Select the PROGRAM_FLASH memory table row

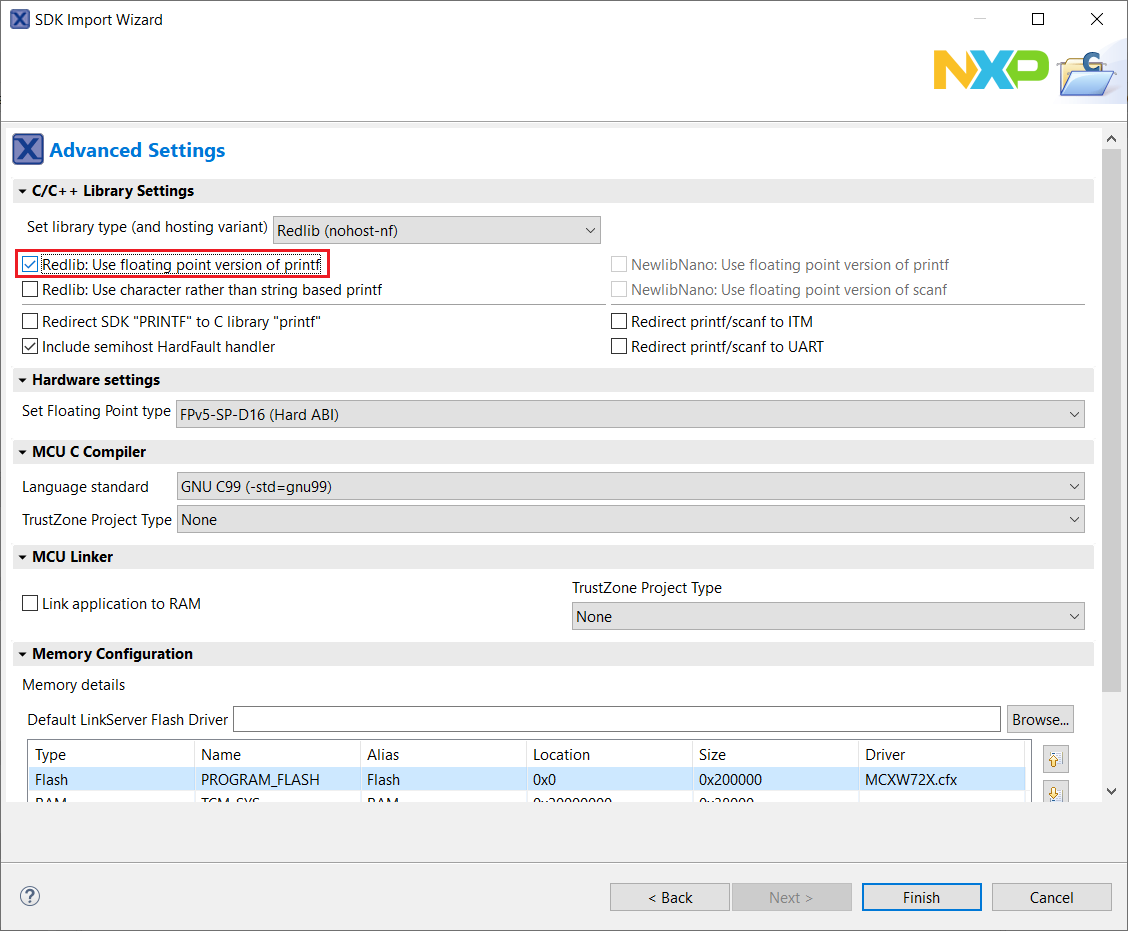(x=260, y=779)
